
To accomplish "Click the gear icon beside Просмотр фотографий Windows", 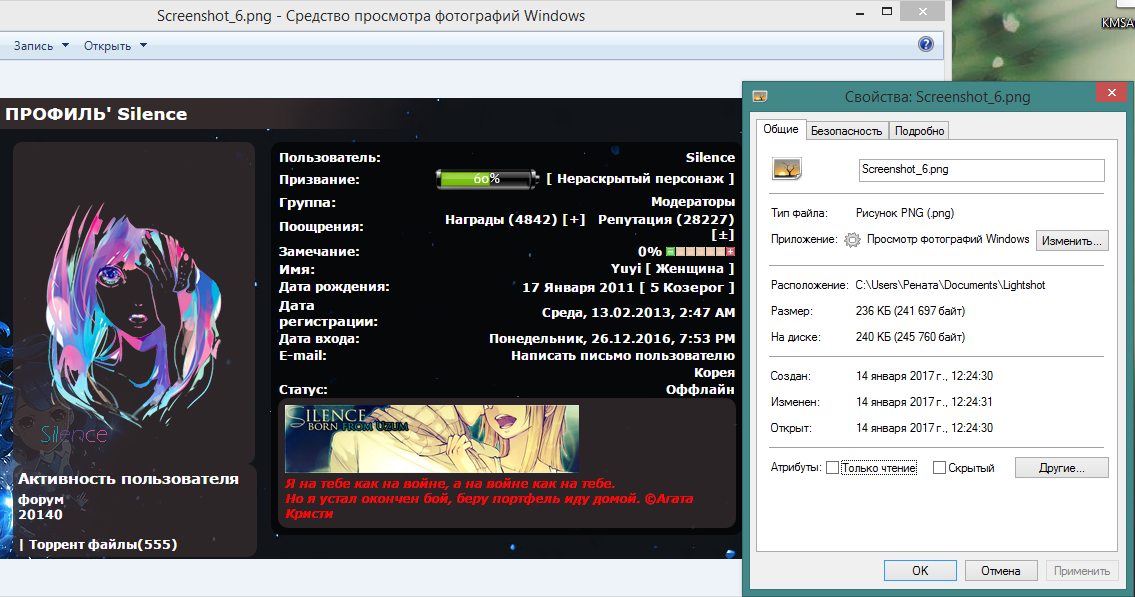I will coord(853,240).
